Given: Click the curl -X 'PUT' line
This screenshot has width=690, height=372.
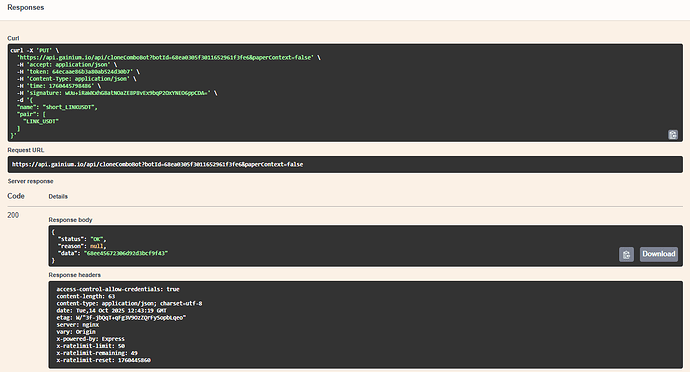Looking at the screenshot, I should 34,51.
